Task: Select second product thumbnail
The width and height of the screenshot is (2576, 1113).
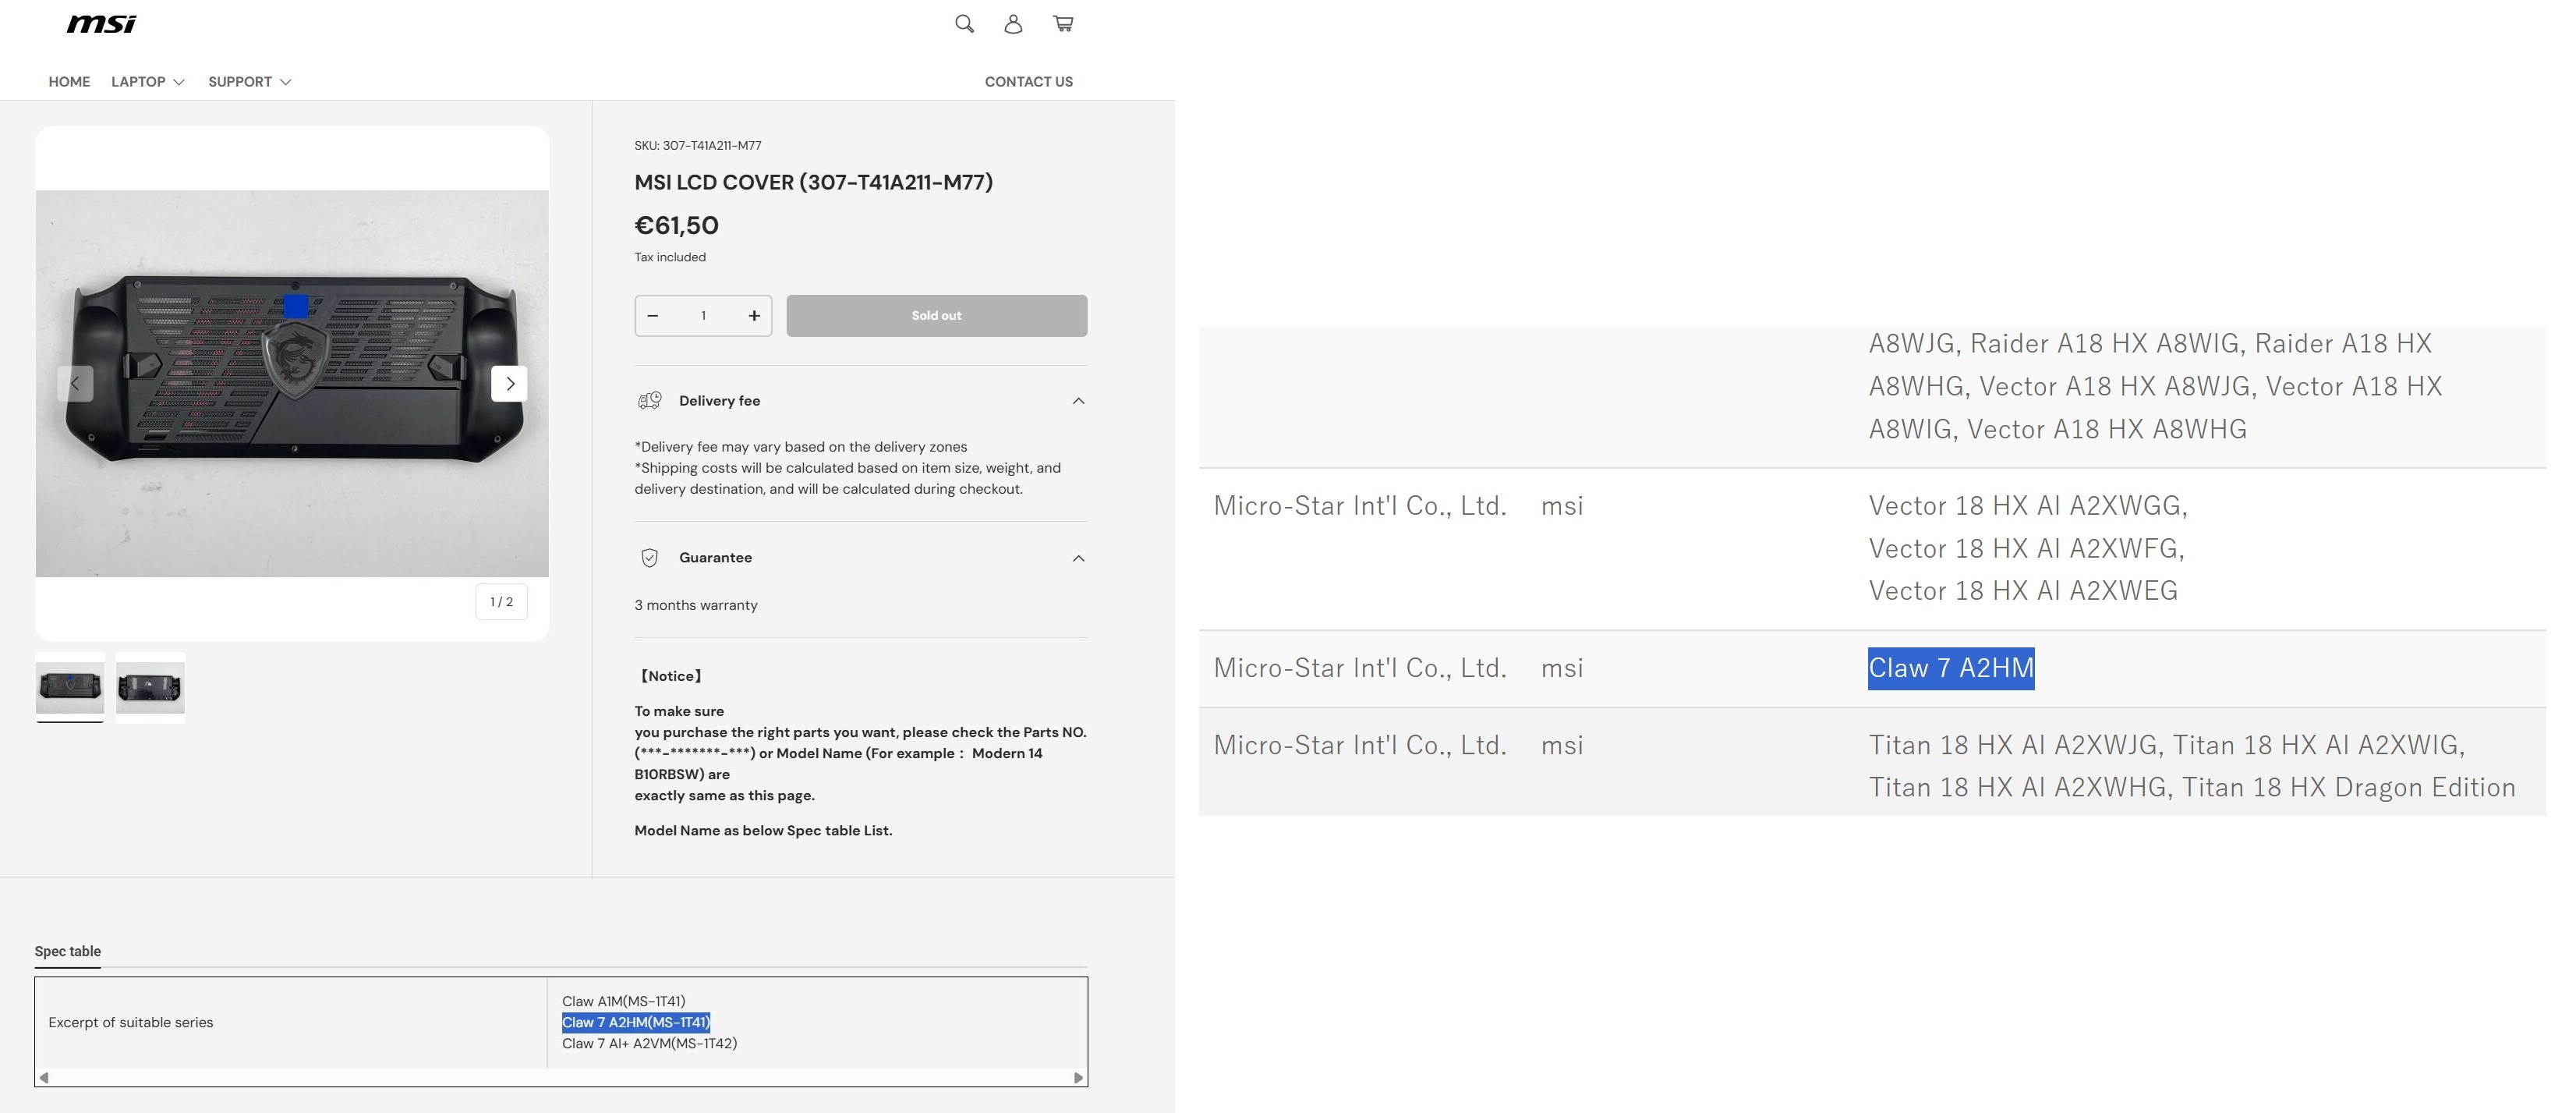Action: (x=150, y=687)
